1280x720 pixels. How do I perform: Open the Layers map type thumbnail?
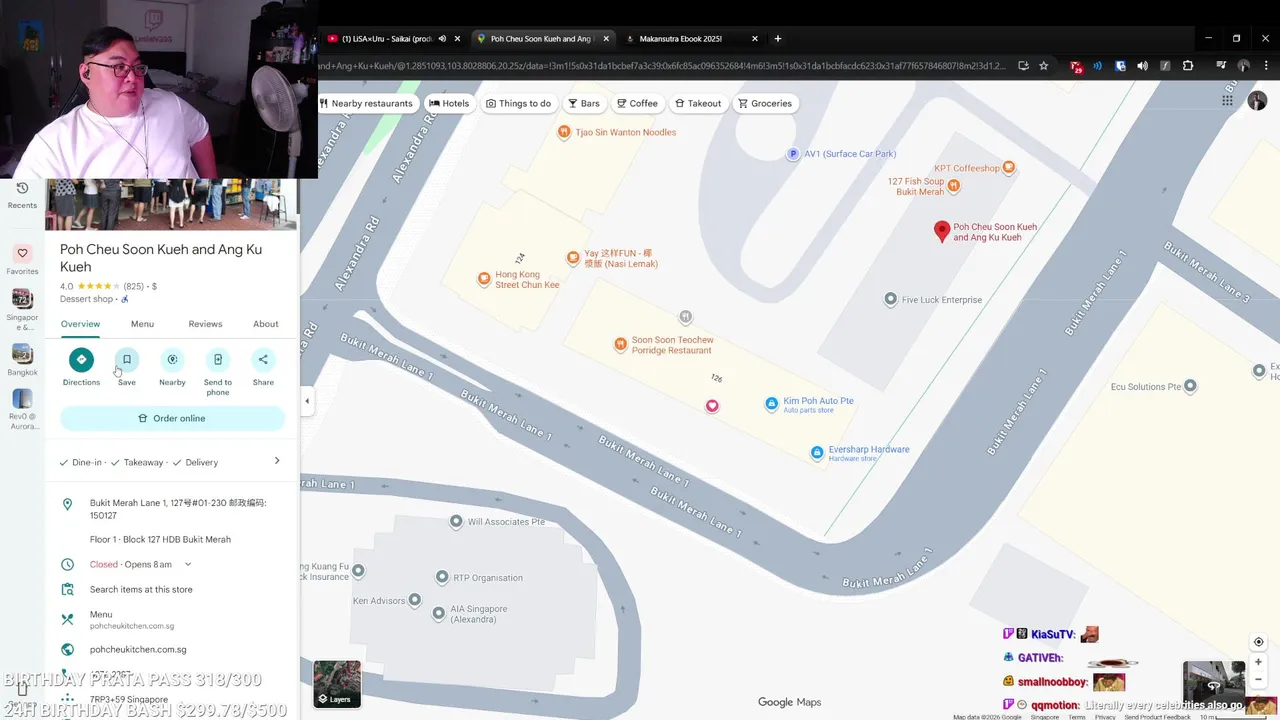(337, 684)
